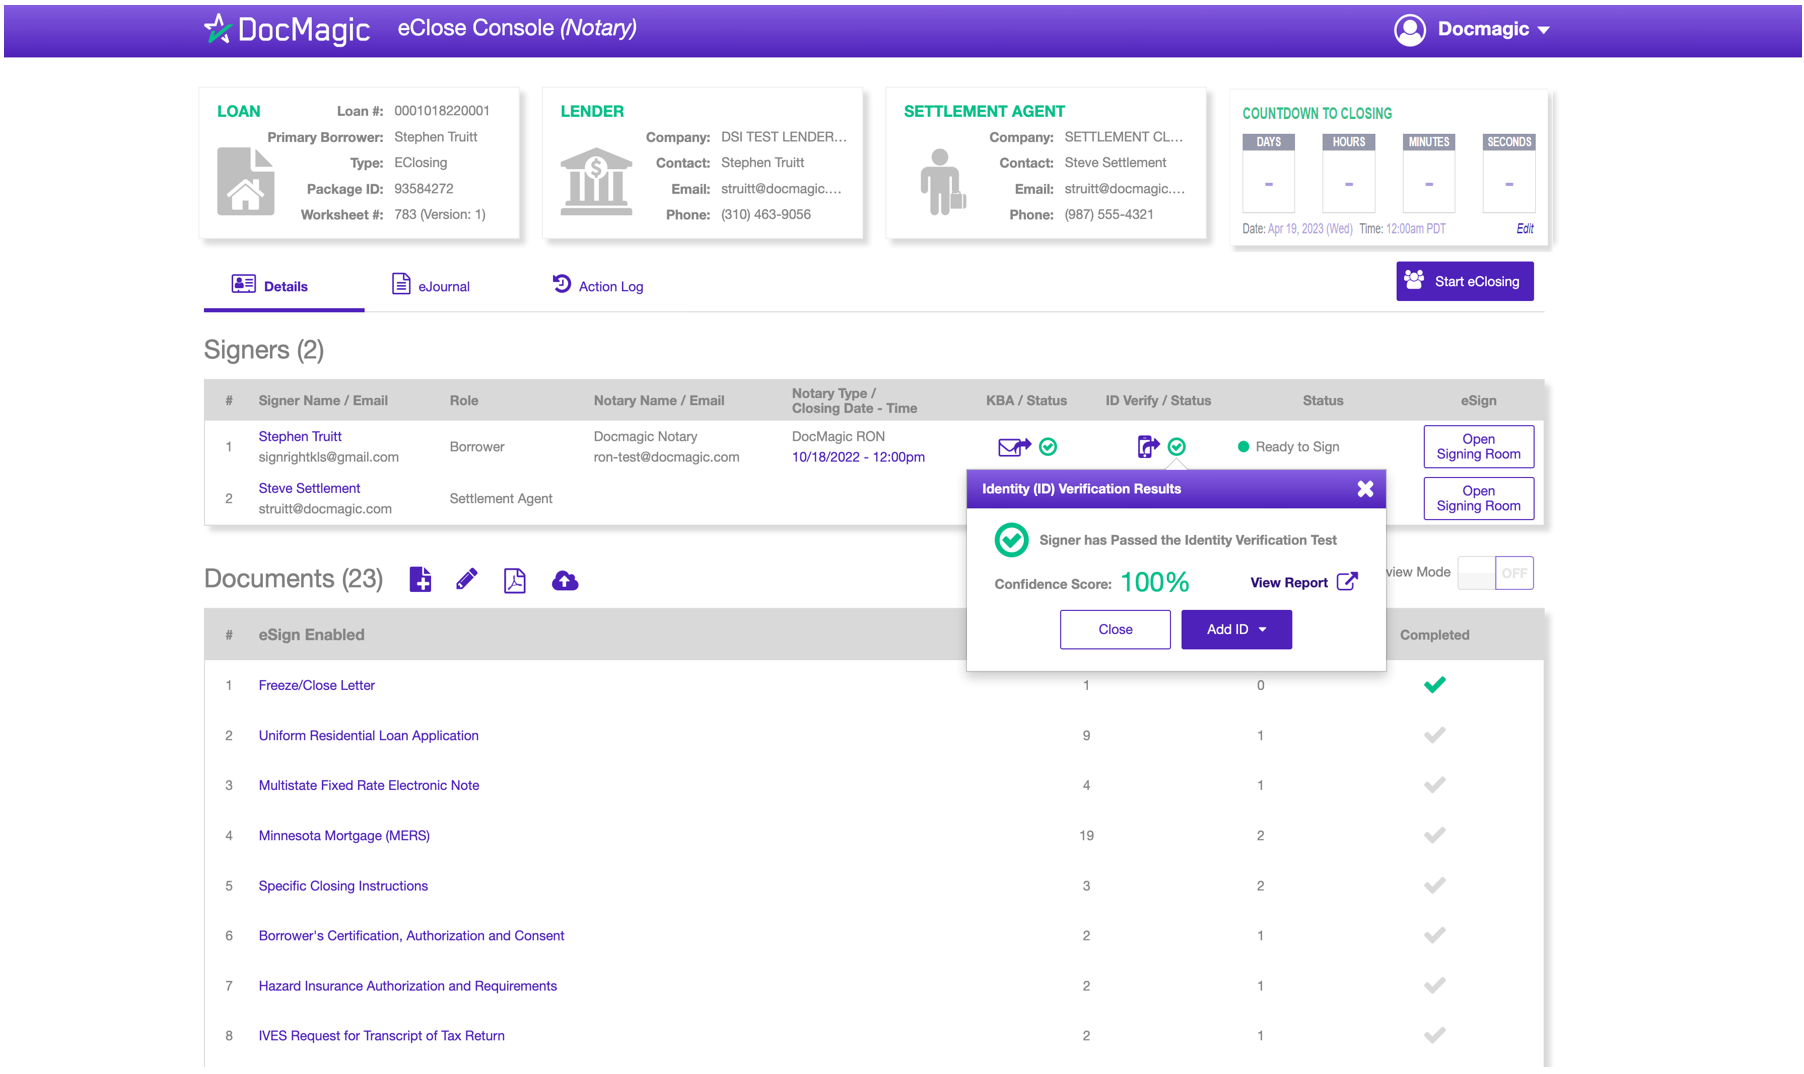The image size is (1804, 1074).
Task: Click the add document icon
Action: tap(421, 580)
